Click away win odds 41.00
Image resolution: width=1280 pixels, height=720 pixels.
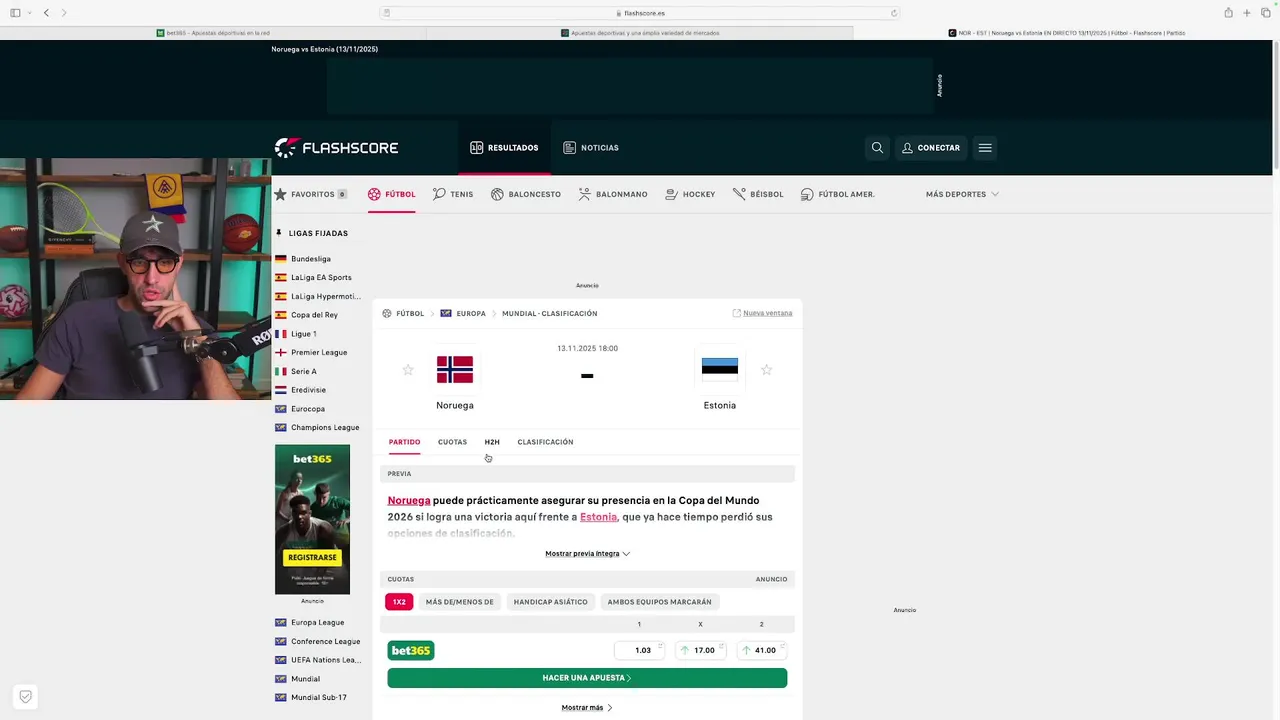[762, 650]
